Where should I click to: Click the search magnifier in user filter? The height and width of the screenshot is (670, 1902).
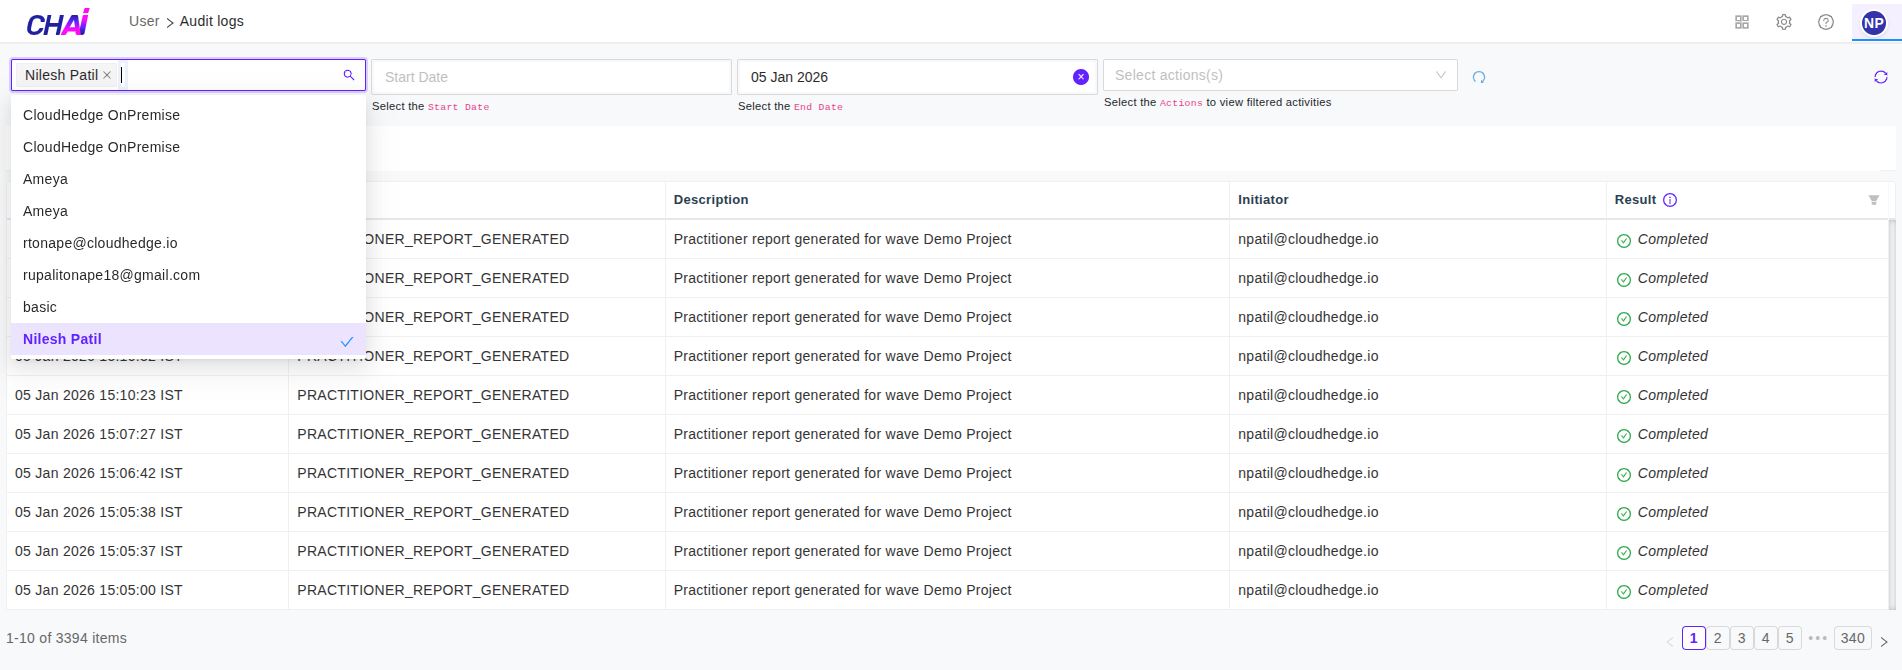pyautogui.click(x=349, y=75)
